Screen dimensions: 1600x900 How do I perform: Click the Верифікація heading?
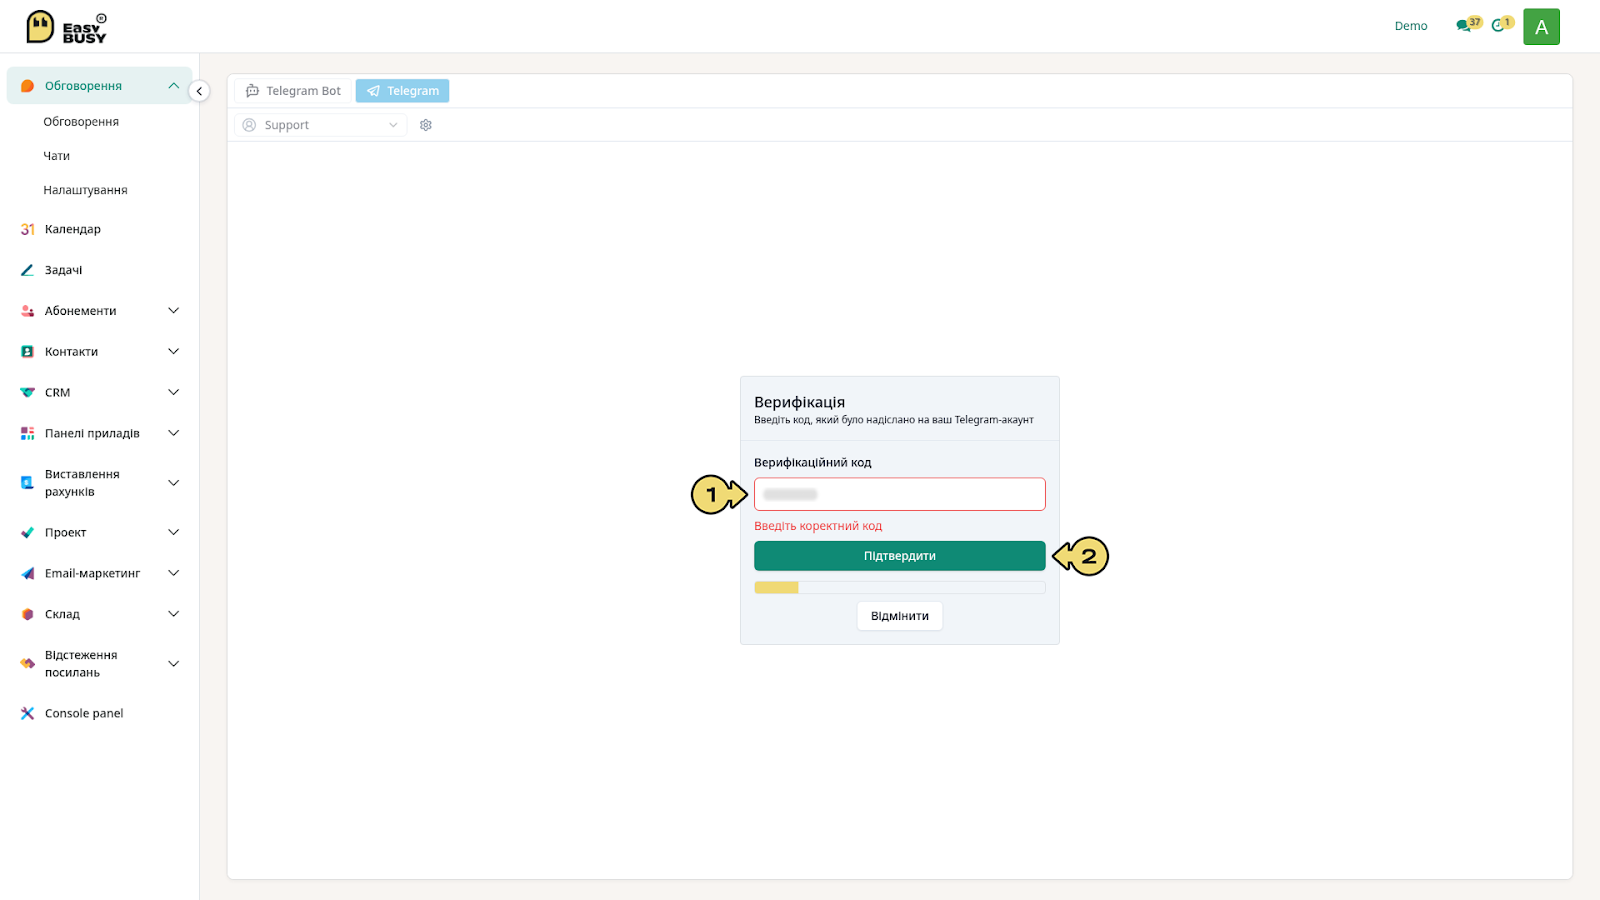(799, 402)
